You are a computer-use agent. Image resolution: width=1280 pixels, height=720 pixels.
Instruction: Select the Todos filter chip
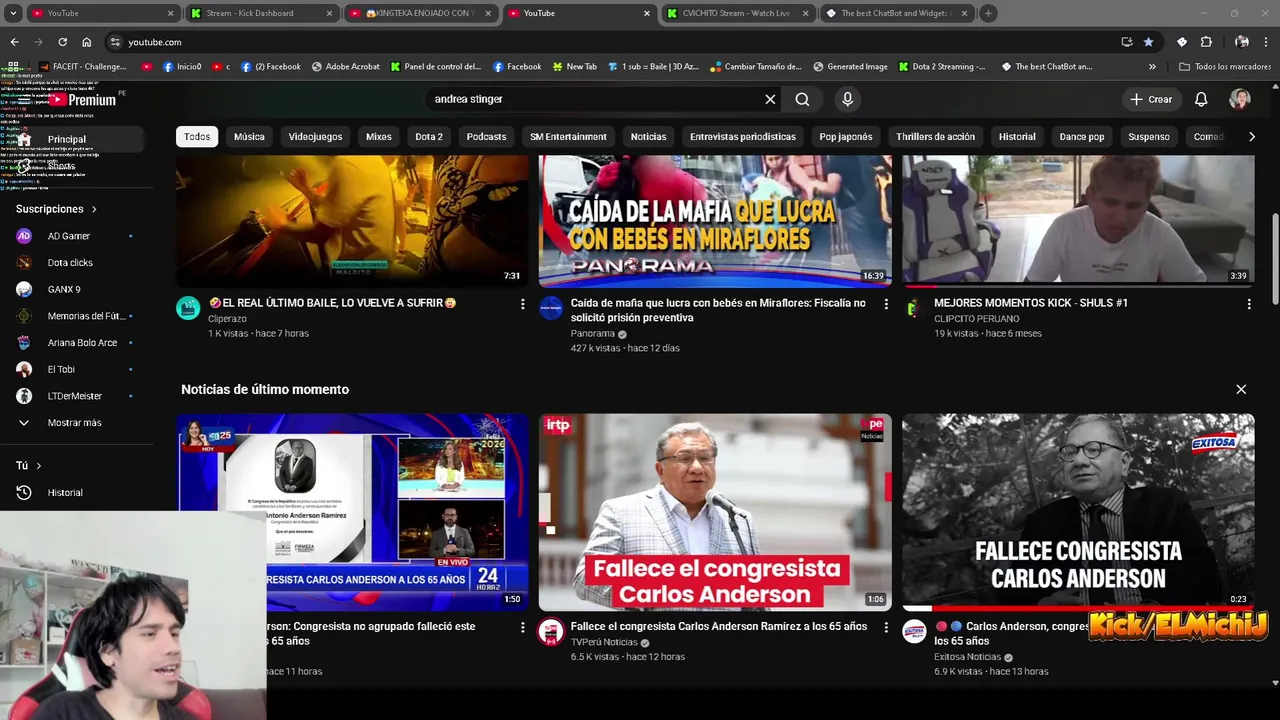197,137
